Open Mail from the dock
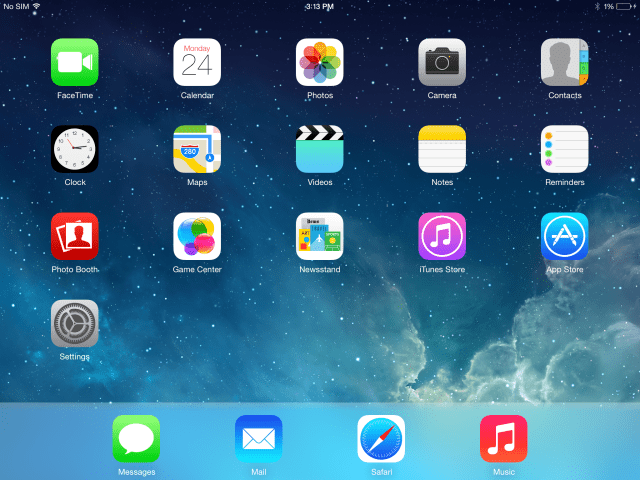 [x=259, y=439]
